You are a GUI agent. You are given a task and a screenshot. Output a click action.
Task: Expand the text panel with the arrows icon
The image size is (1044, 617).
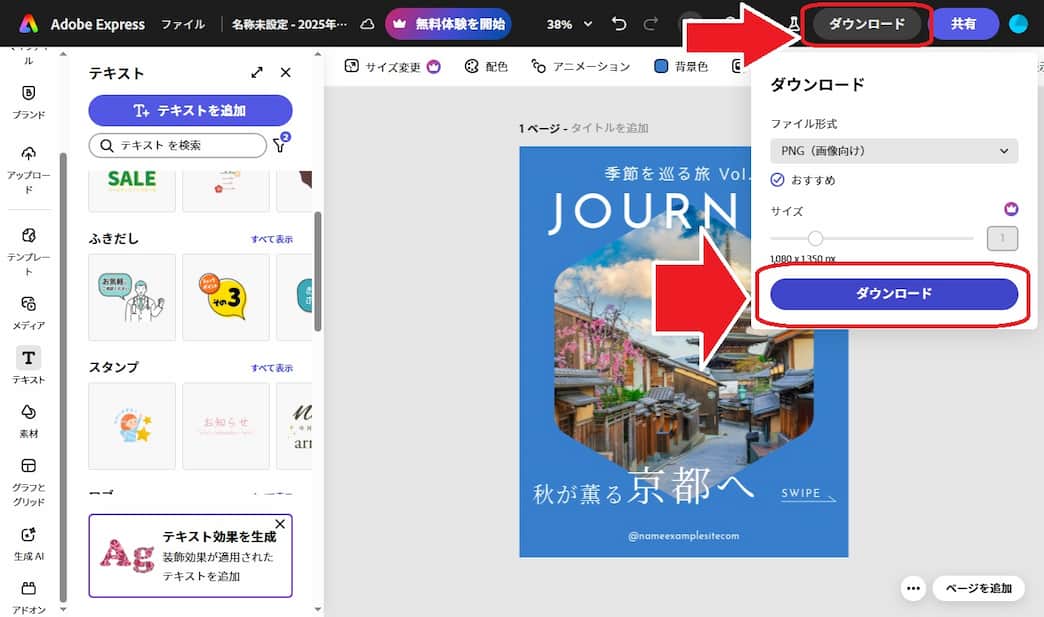(x=257, y=73)
